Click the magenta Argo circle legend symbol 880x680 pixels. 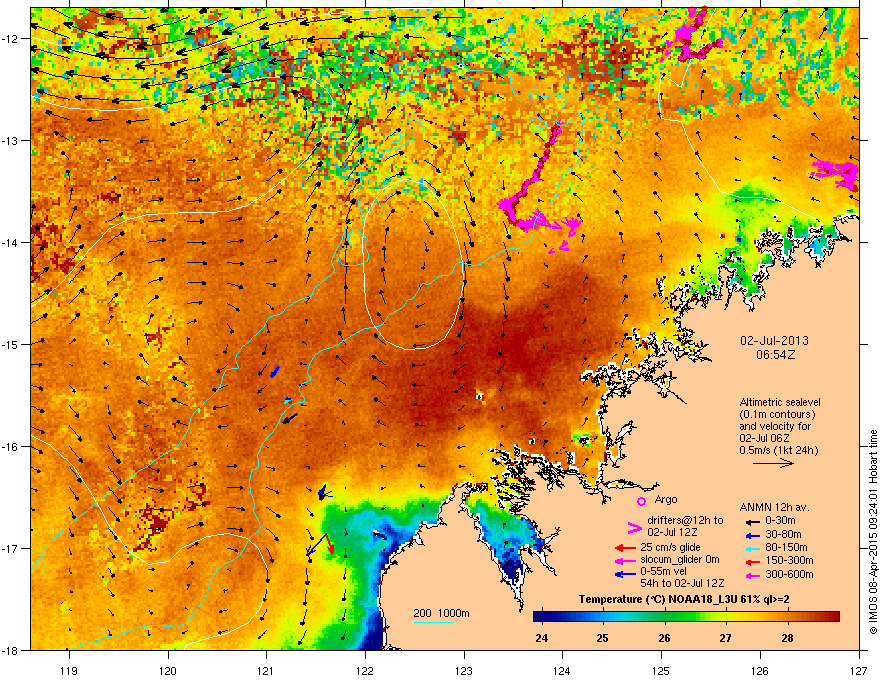click(x=641, y=501)
